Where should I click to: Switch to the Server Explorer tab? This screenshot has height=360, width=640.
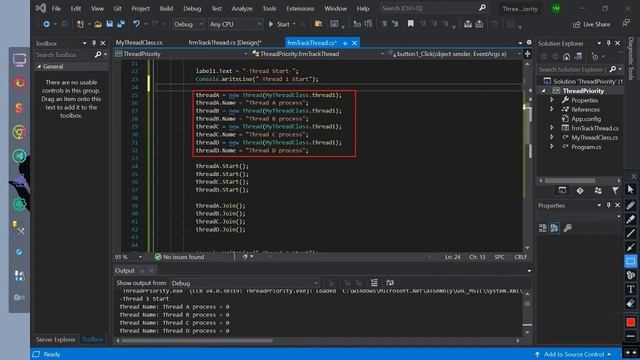click(56, 339)
